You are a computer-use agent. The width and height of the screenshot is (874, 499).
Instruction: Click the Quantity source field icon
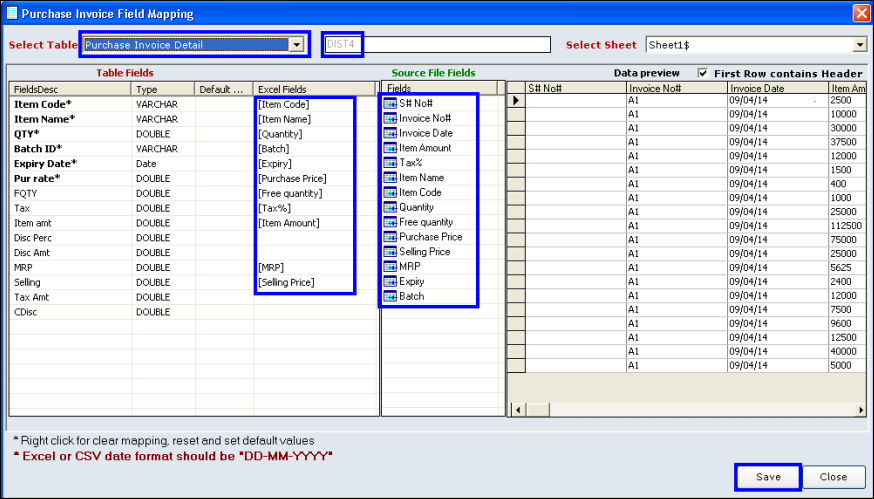390,207
